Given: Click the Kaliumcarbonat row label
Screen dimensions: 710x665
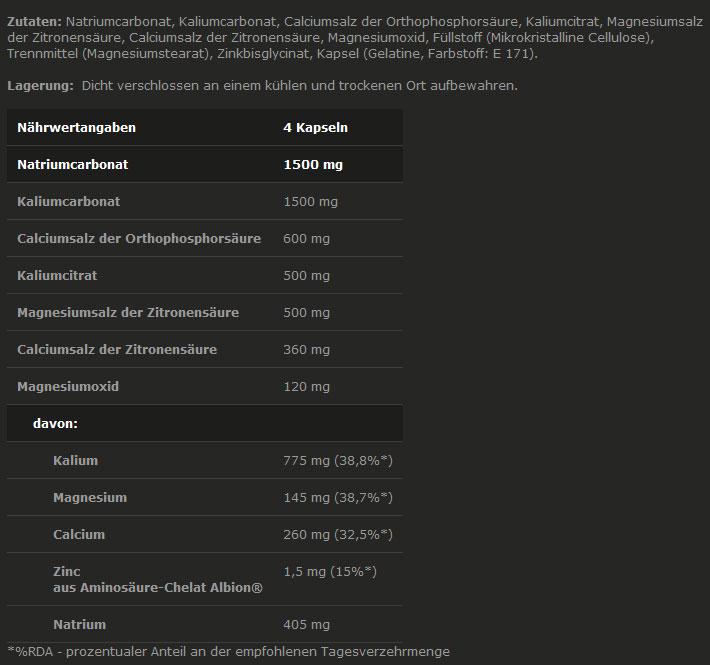Looking at the screenshot, I should pyautogui.click(x=68, y=202).
